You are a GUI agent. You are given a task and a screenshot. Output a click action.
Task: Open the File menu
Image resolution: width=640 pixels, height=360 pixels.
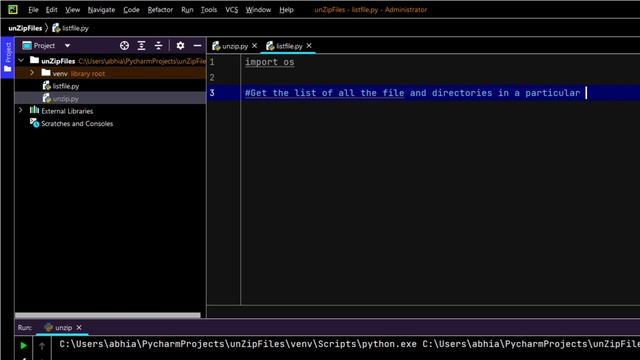click(33, 10)
